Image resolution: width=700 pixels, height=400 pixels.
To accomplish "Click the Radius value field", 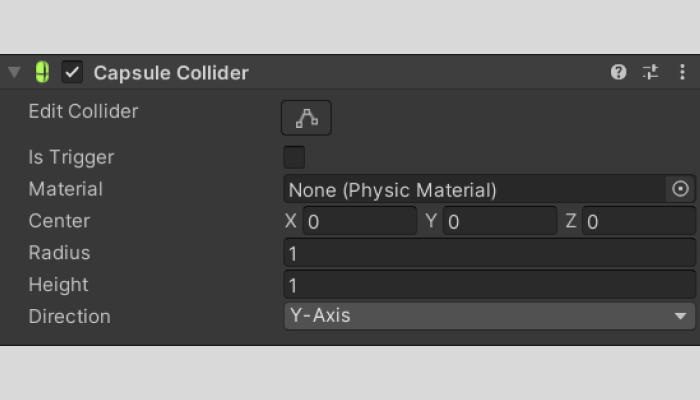I will (x=489, y=253).
